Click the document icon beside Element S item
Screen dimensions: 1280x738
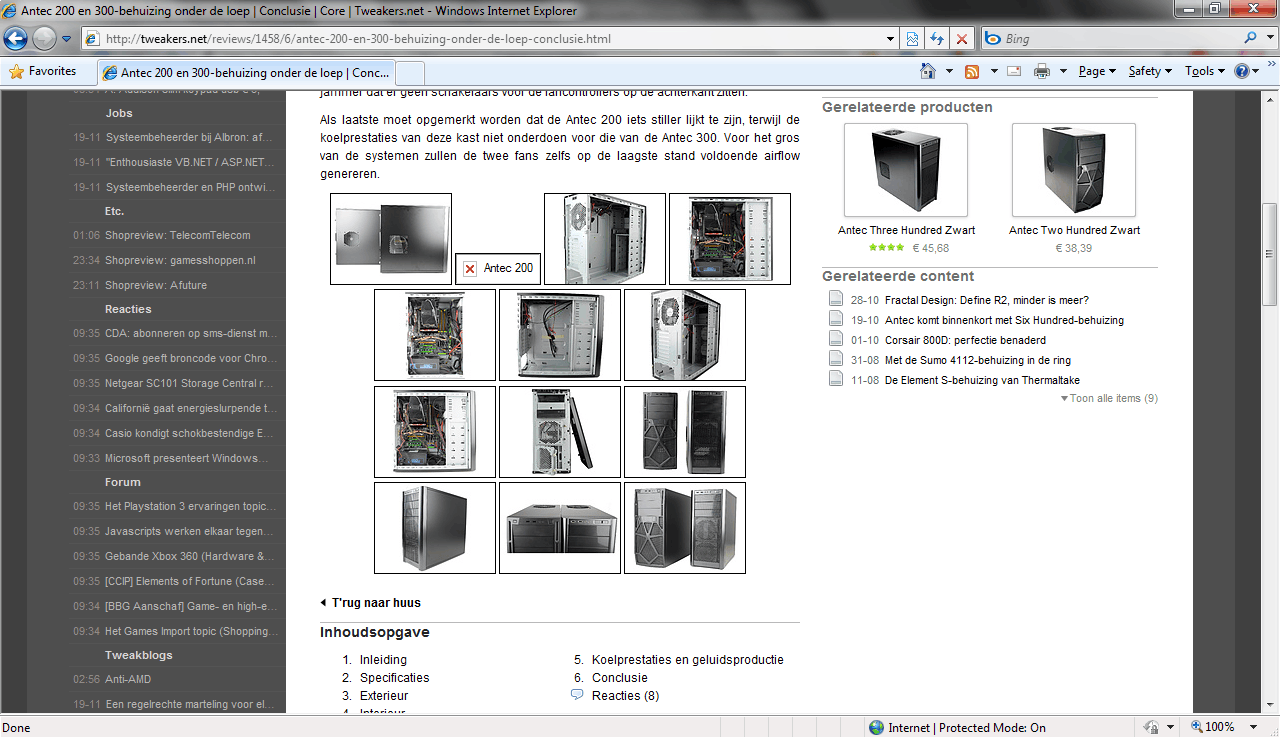point(836,379)
